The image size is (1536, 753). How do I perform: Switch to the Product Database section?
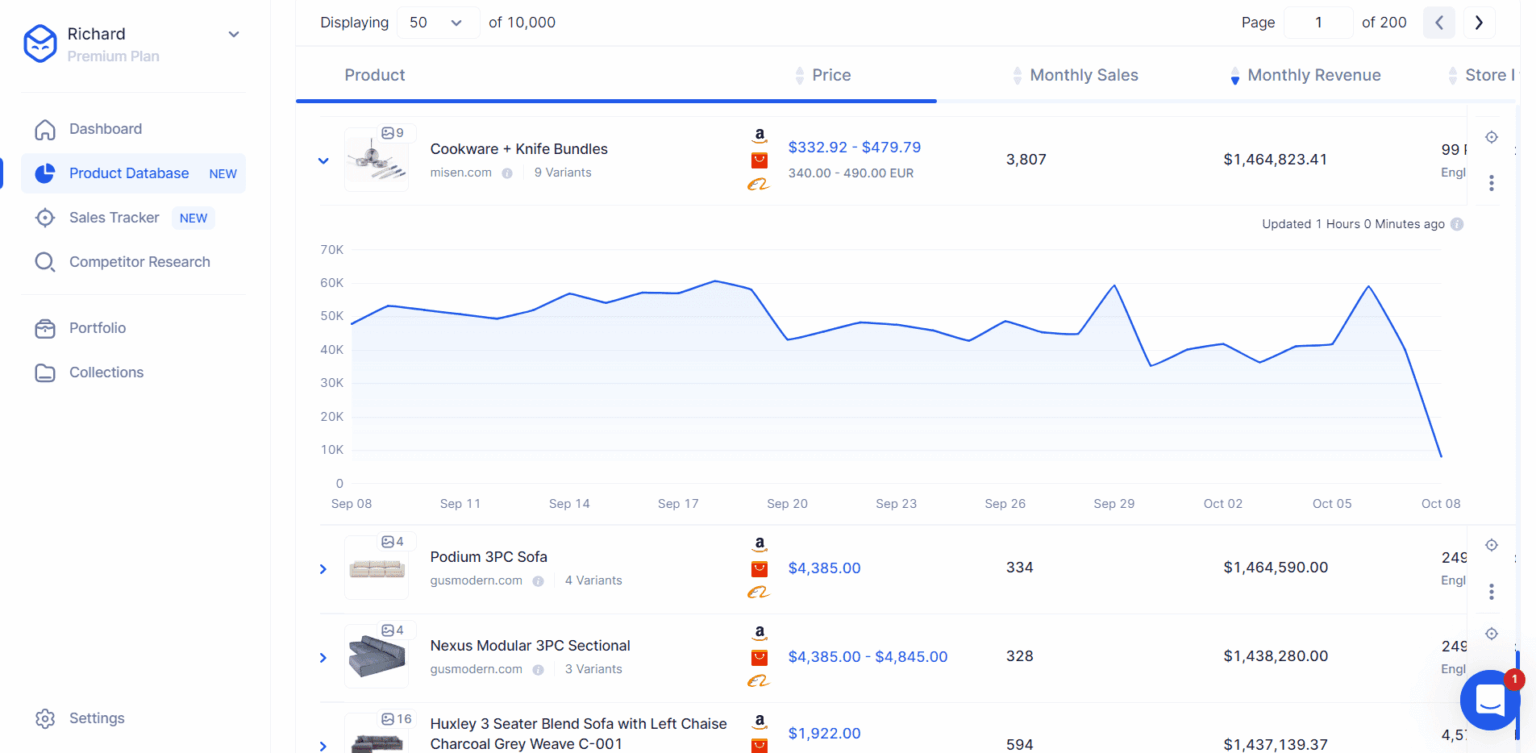(129, 173)
